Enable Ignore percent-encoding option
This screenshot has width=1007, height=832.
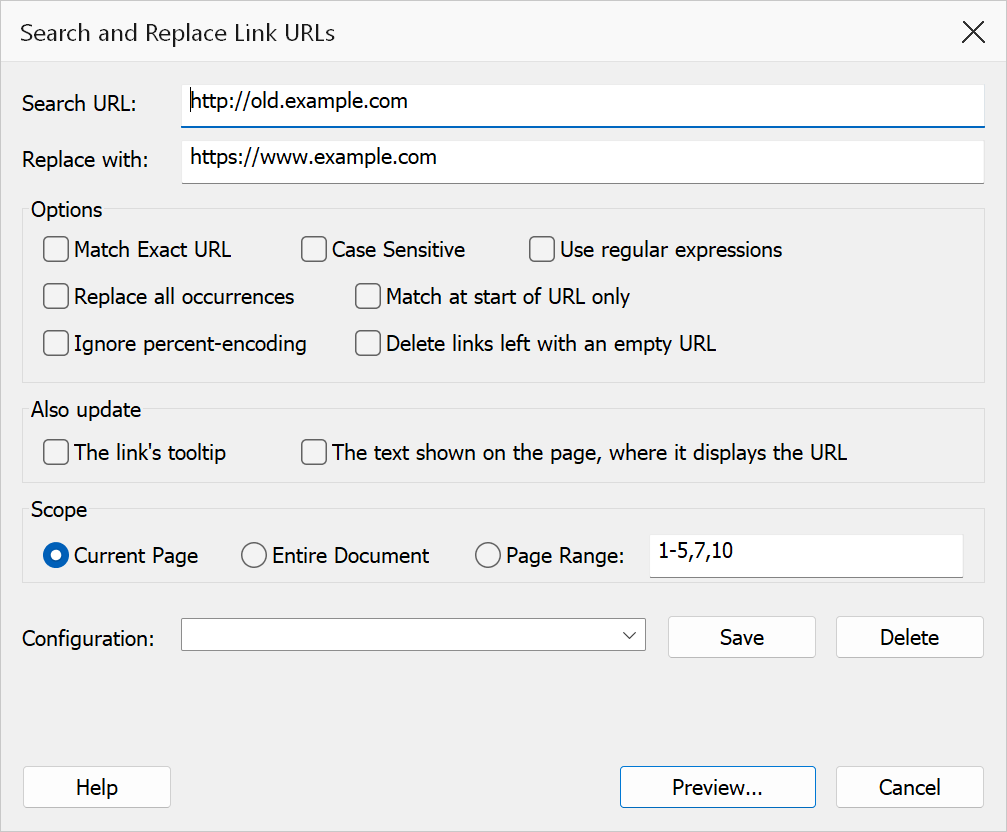click(x=56, y=343)
